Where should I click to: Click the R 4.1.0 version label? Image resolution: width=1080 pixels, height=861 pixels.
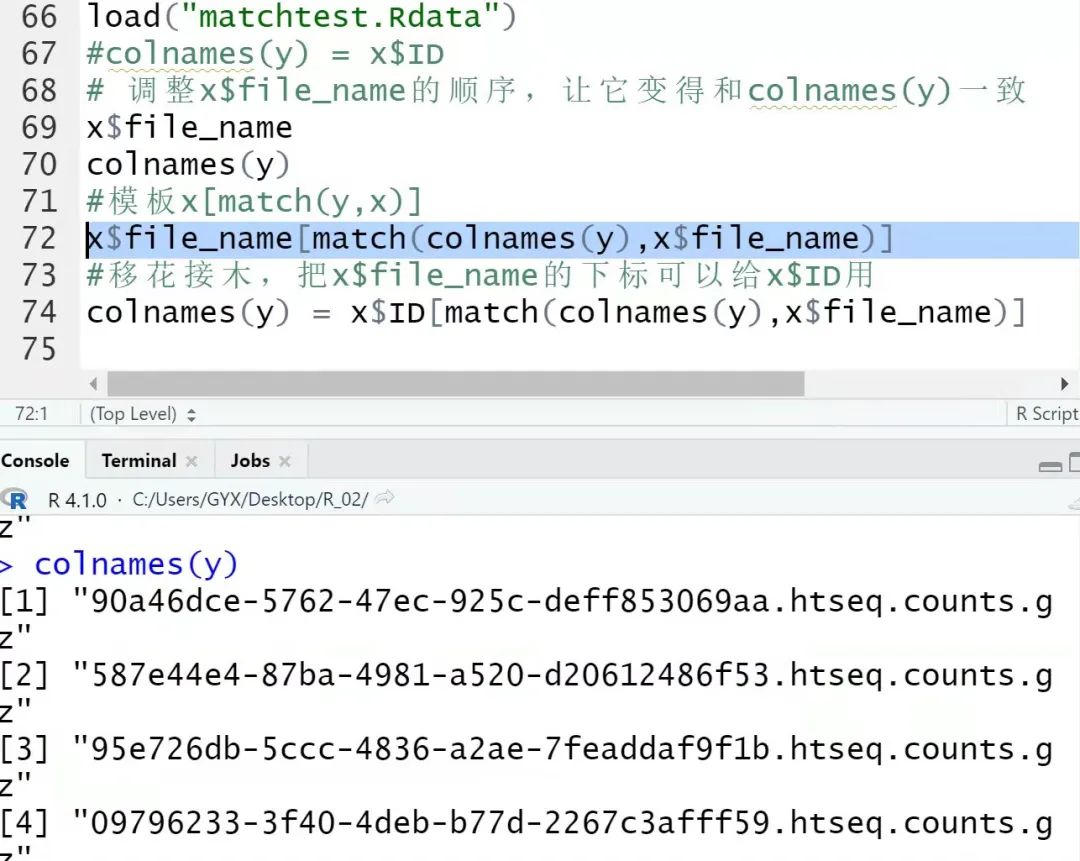click(77, 499)
